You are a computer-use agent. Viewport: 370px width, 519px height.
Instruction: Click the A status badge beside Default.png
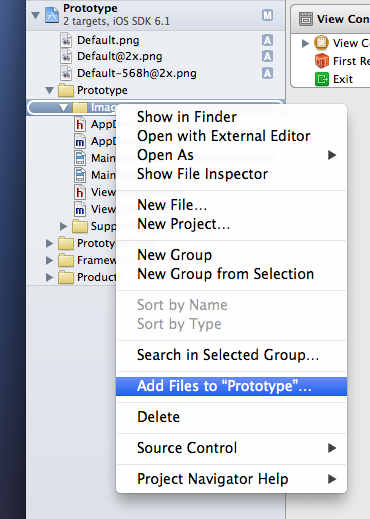tap(267, 40)
